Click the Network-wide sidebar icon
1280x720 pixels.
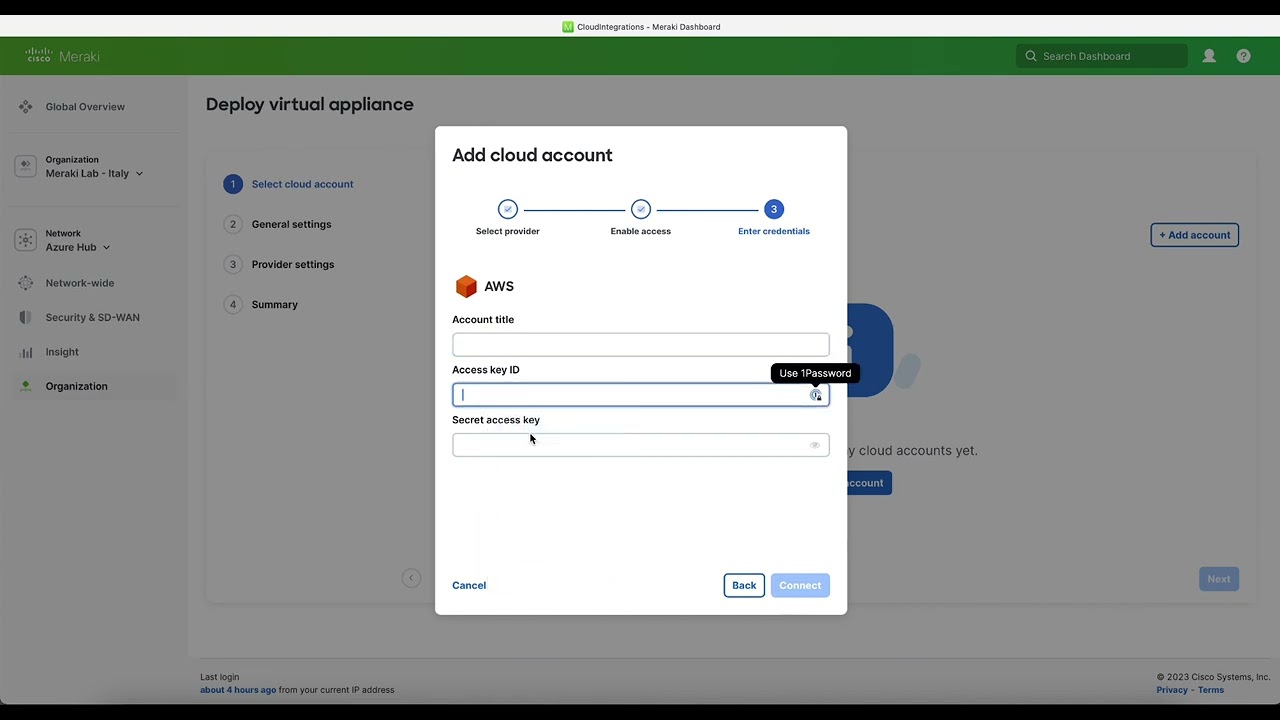pos(26,283)
